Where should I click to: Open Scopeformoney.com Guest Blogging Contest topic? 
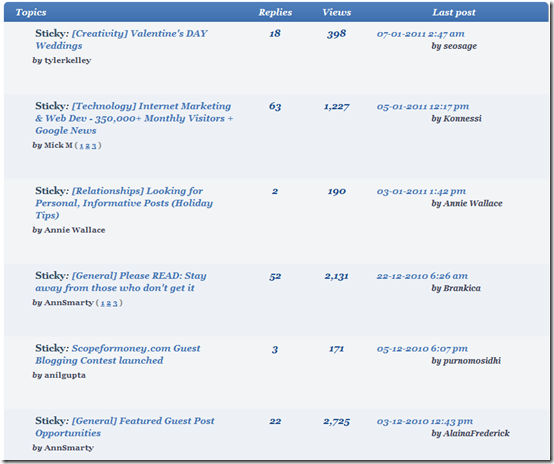coord(118,354)
